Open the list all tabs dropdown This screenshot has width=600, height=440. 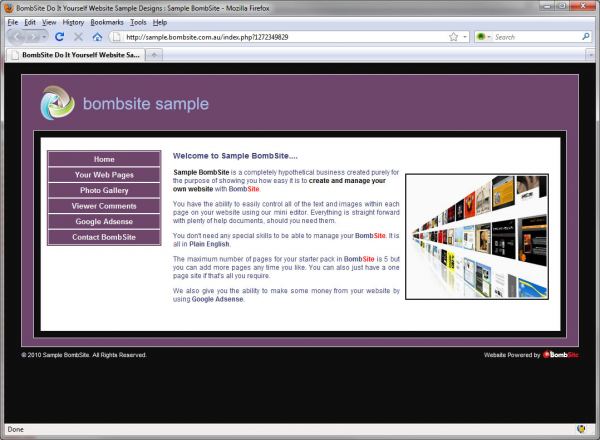590,55
